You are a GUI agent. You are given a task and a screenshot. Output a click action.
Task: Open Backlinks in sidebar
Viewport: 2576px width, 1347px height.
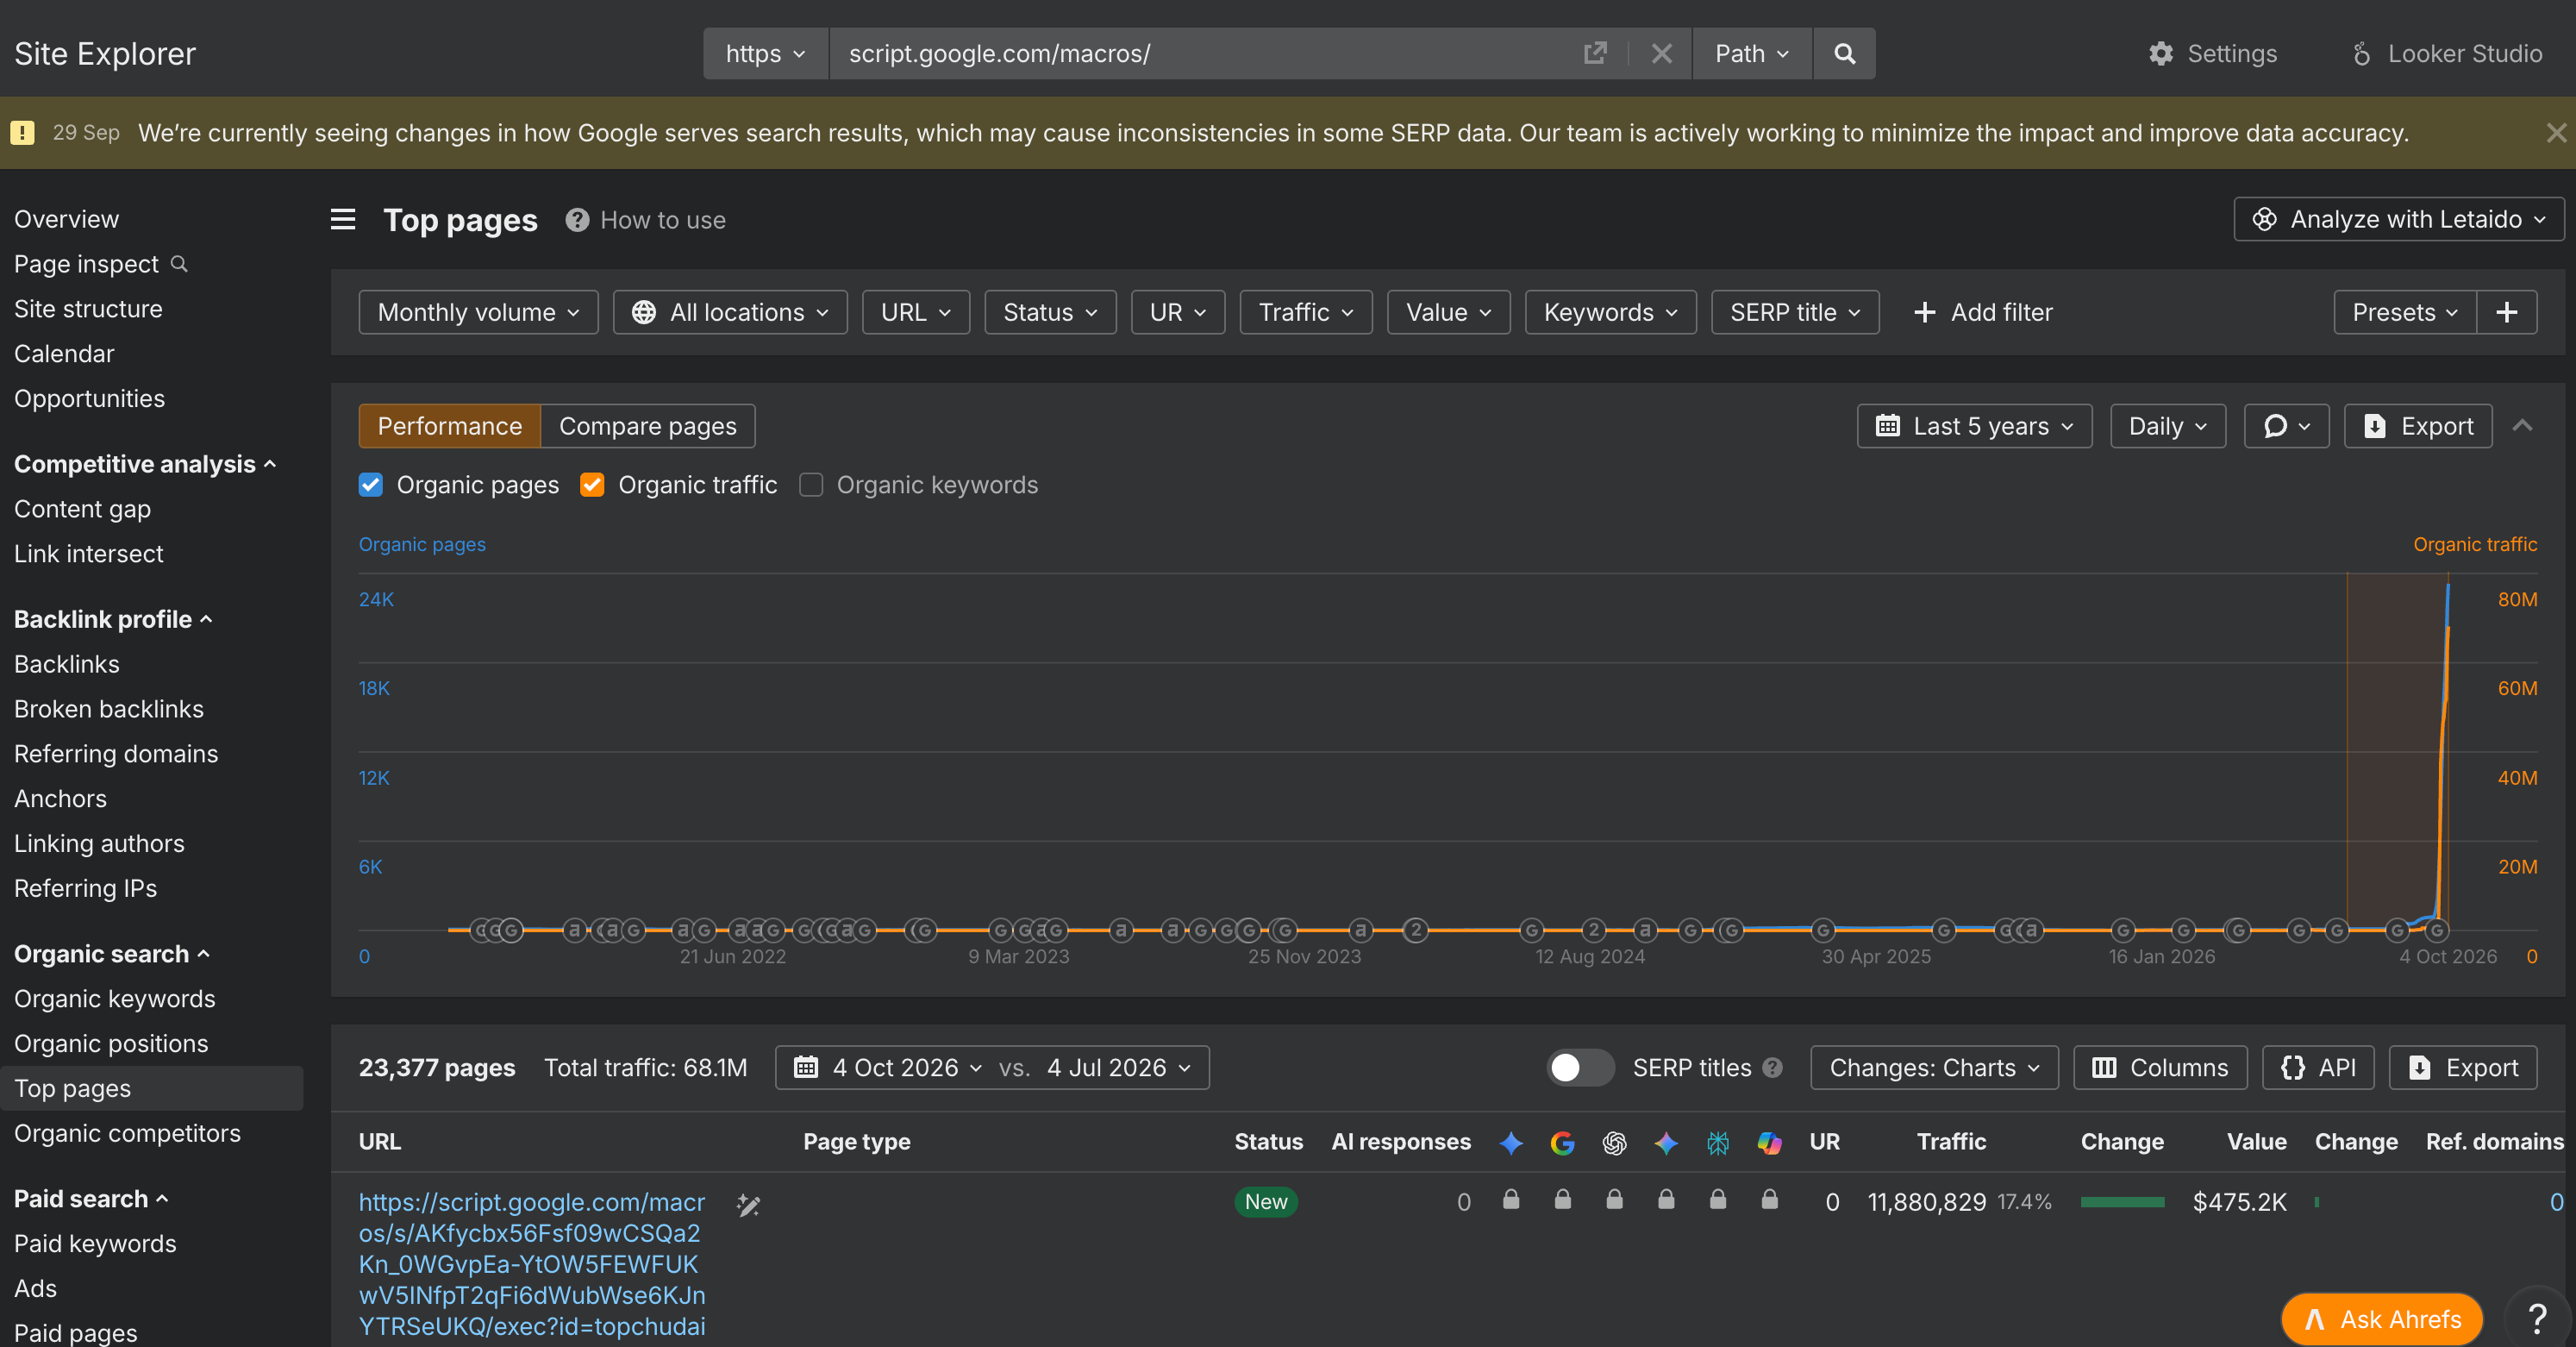[x=66, y=664]
